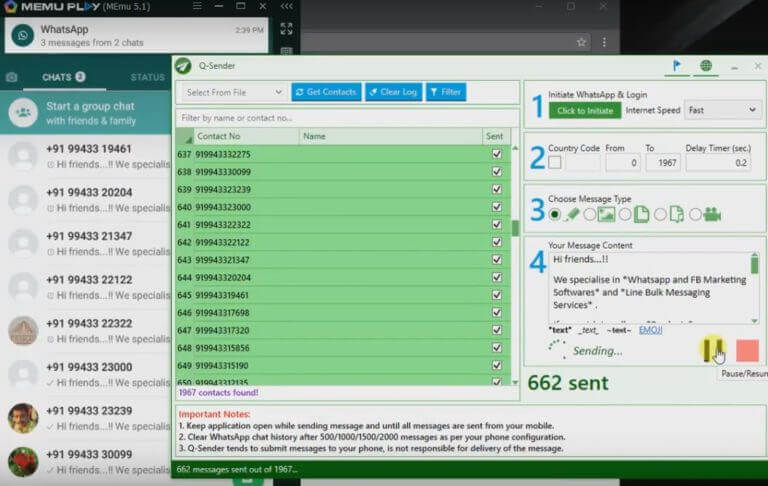This screenshot has width=768, height=486.
Task: Open the Select From File dropdown
Action: [x=234, y=92]
